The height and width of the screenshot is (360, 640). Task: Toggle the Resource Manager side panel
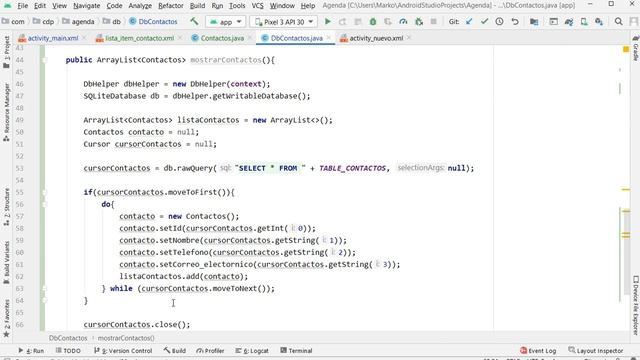point(7,112)
